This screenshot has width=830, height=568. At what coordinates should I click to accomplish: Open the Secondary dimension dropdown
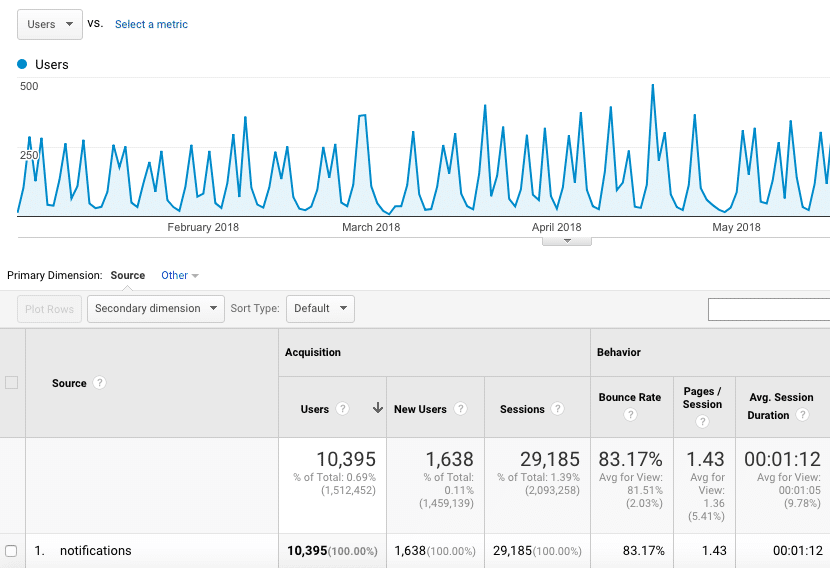coord(156,309)
